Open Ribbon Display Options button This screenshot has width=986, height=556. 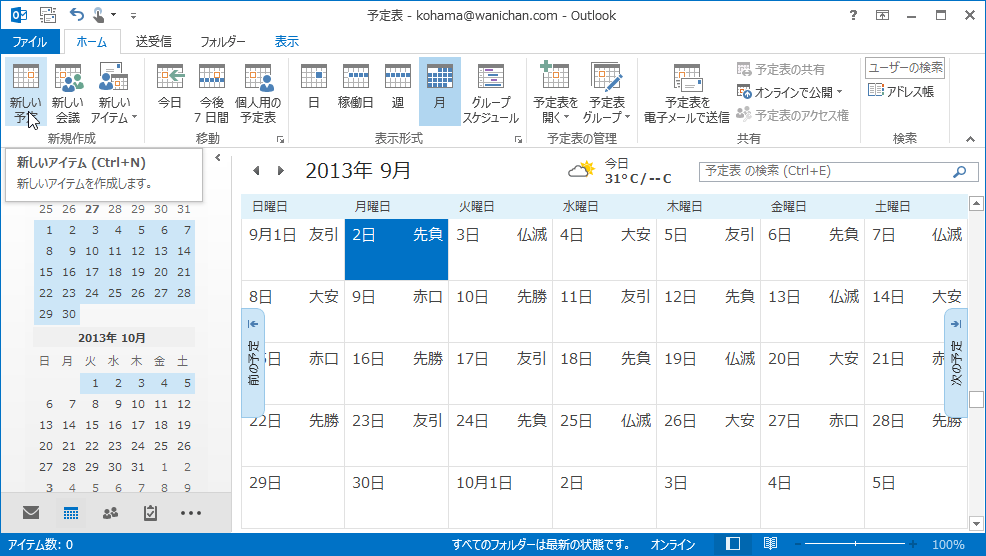pos(882,15)
